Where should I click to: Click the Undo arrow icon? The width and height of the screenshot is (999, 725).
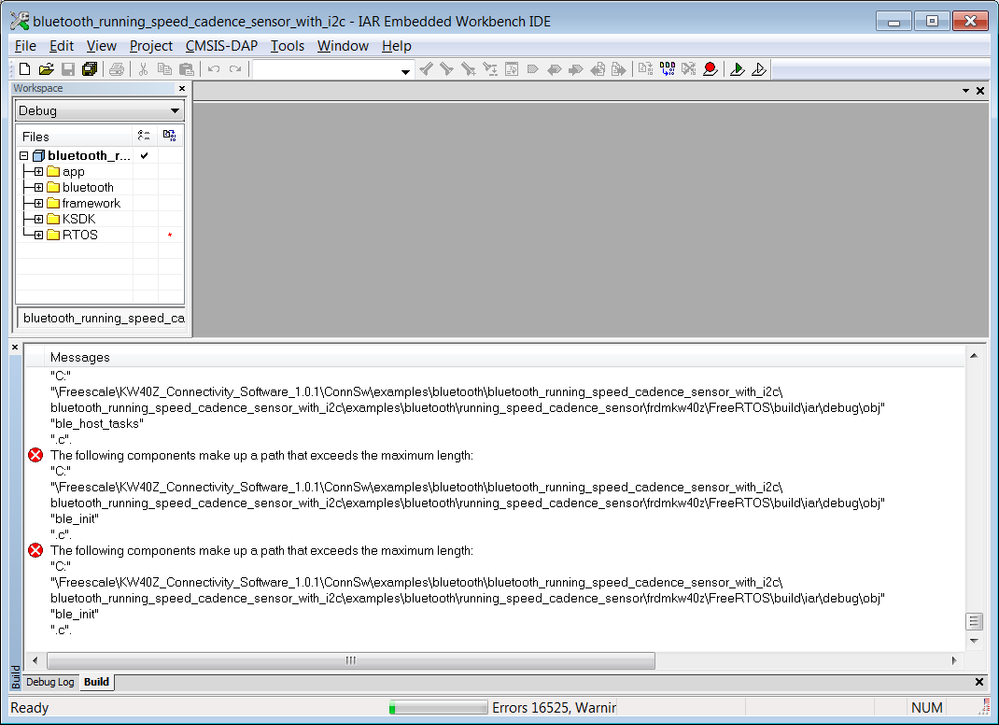214,69
